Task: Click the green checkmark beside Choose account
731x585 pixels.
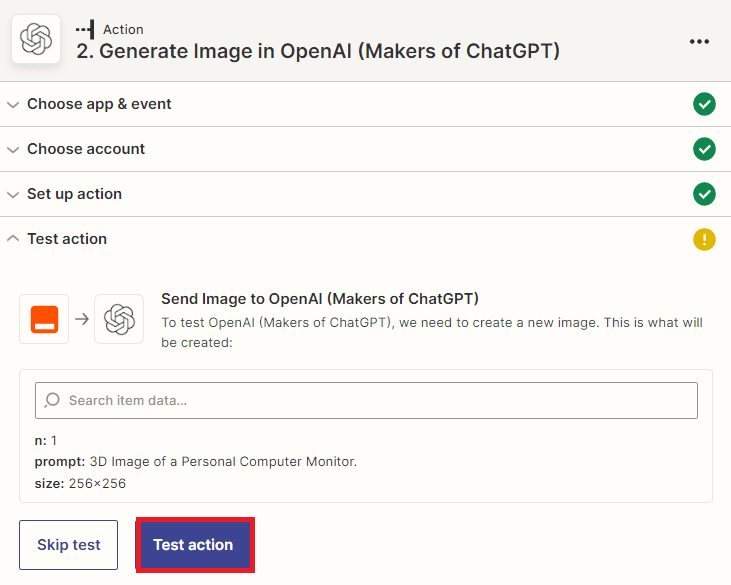Action: click(704, 149)
